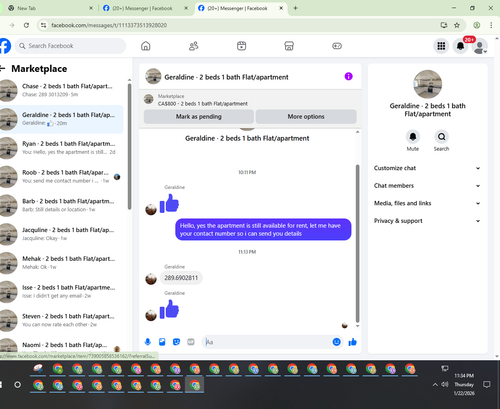Select the Geraldine conversation row
The width and height of the screenshot is (500, 409).
(x=62, y=119)
